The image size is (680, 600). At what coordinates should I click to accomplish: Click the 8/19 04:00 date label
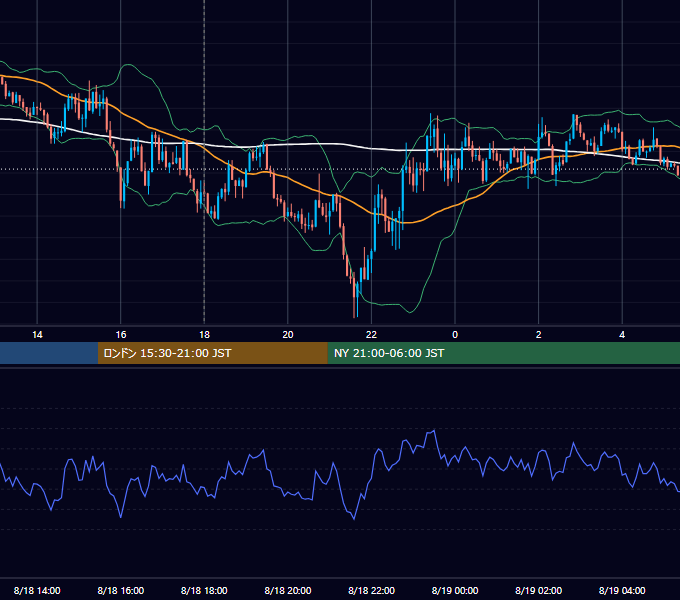click(x=622, y=590)
